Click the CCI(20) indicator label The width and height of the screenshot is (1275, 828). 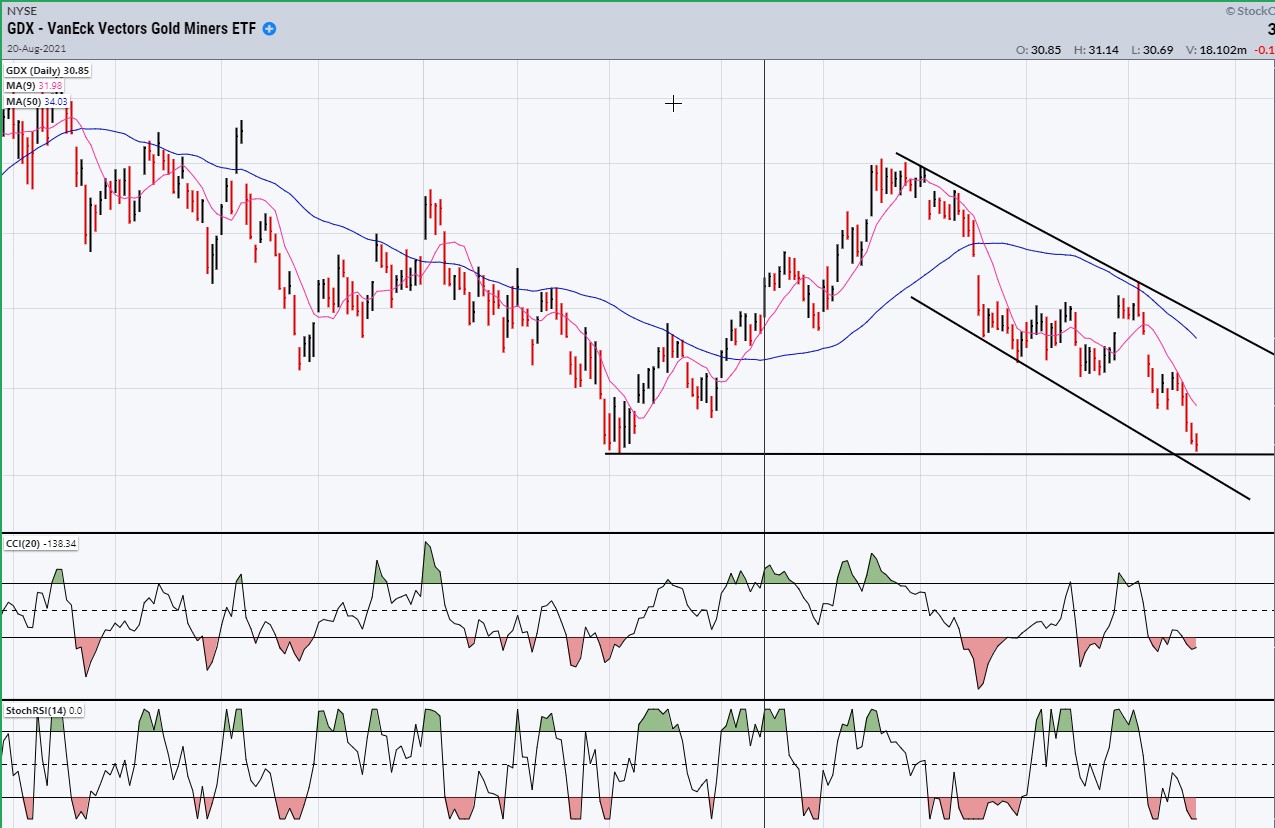(41, 543)
